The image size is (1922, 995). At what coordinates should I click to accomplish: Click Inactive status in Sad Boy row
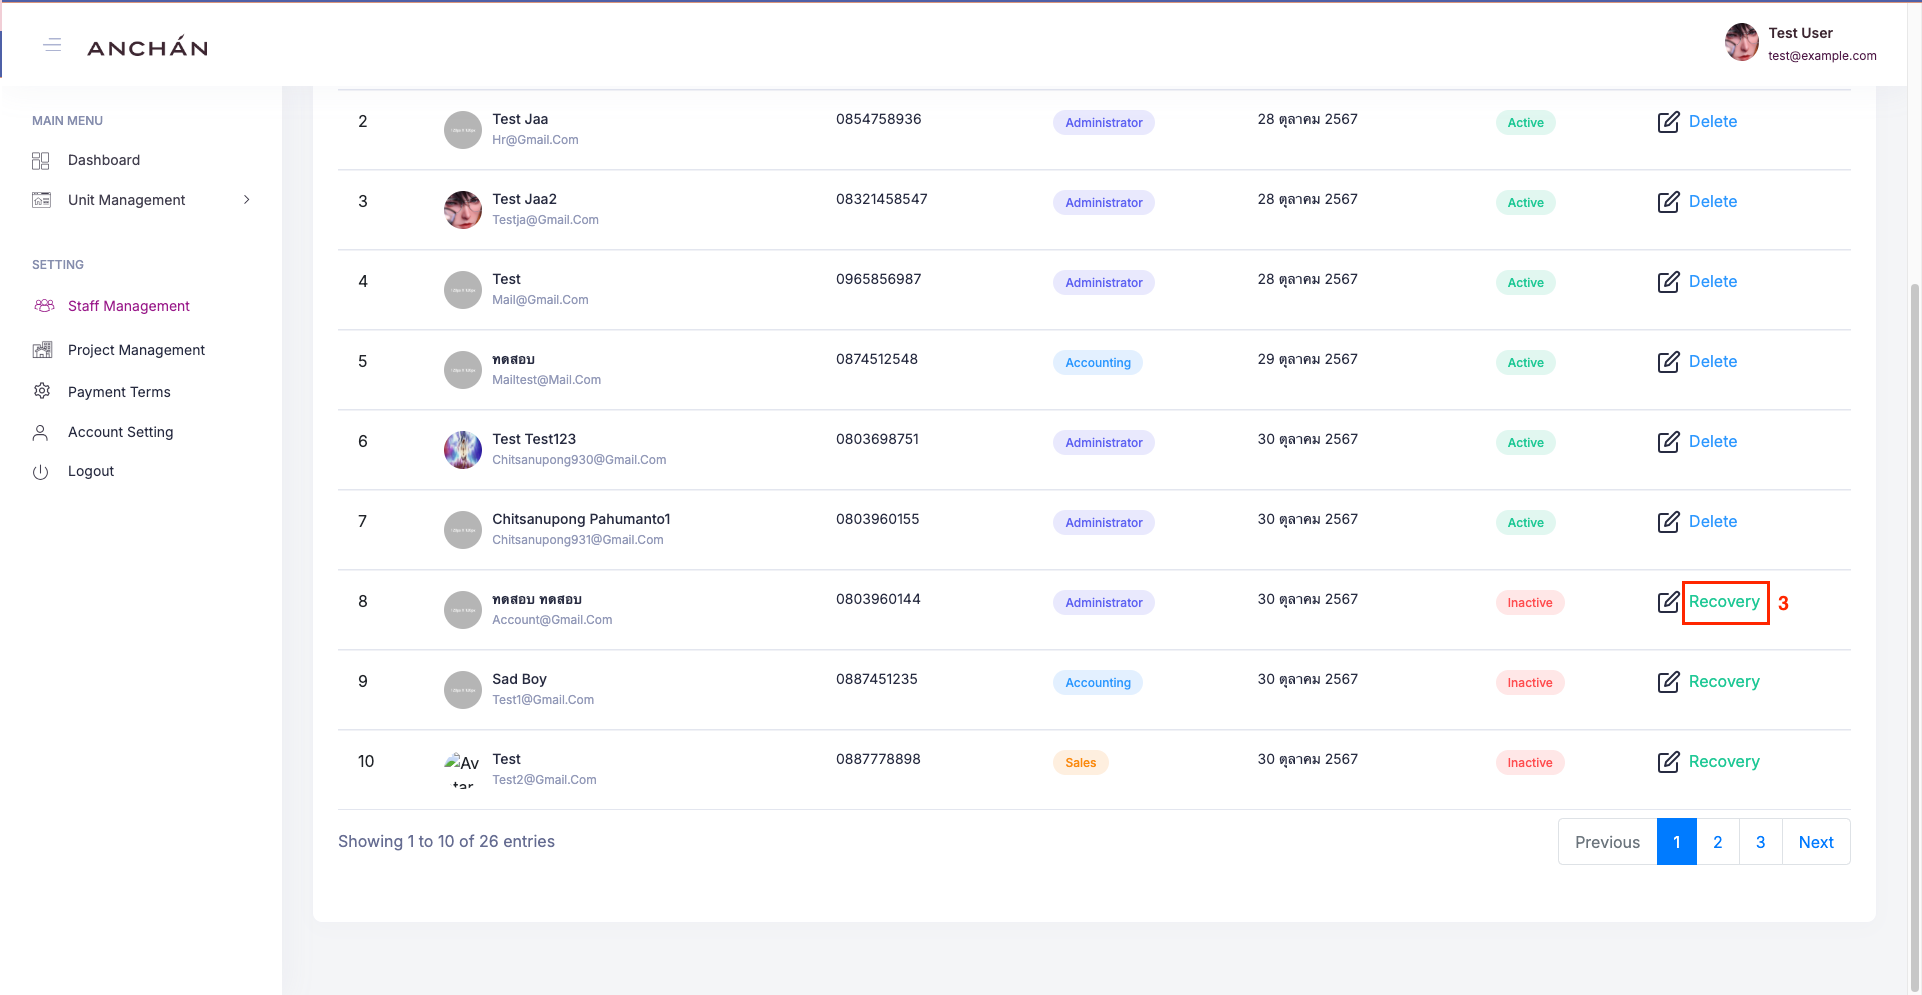pos(1530,683)
